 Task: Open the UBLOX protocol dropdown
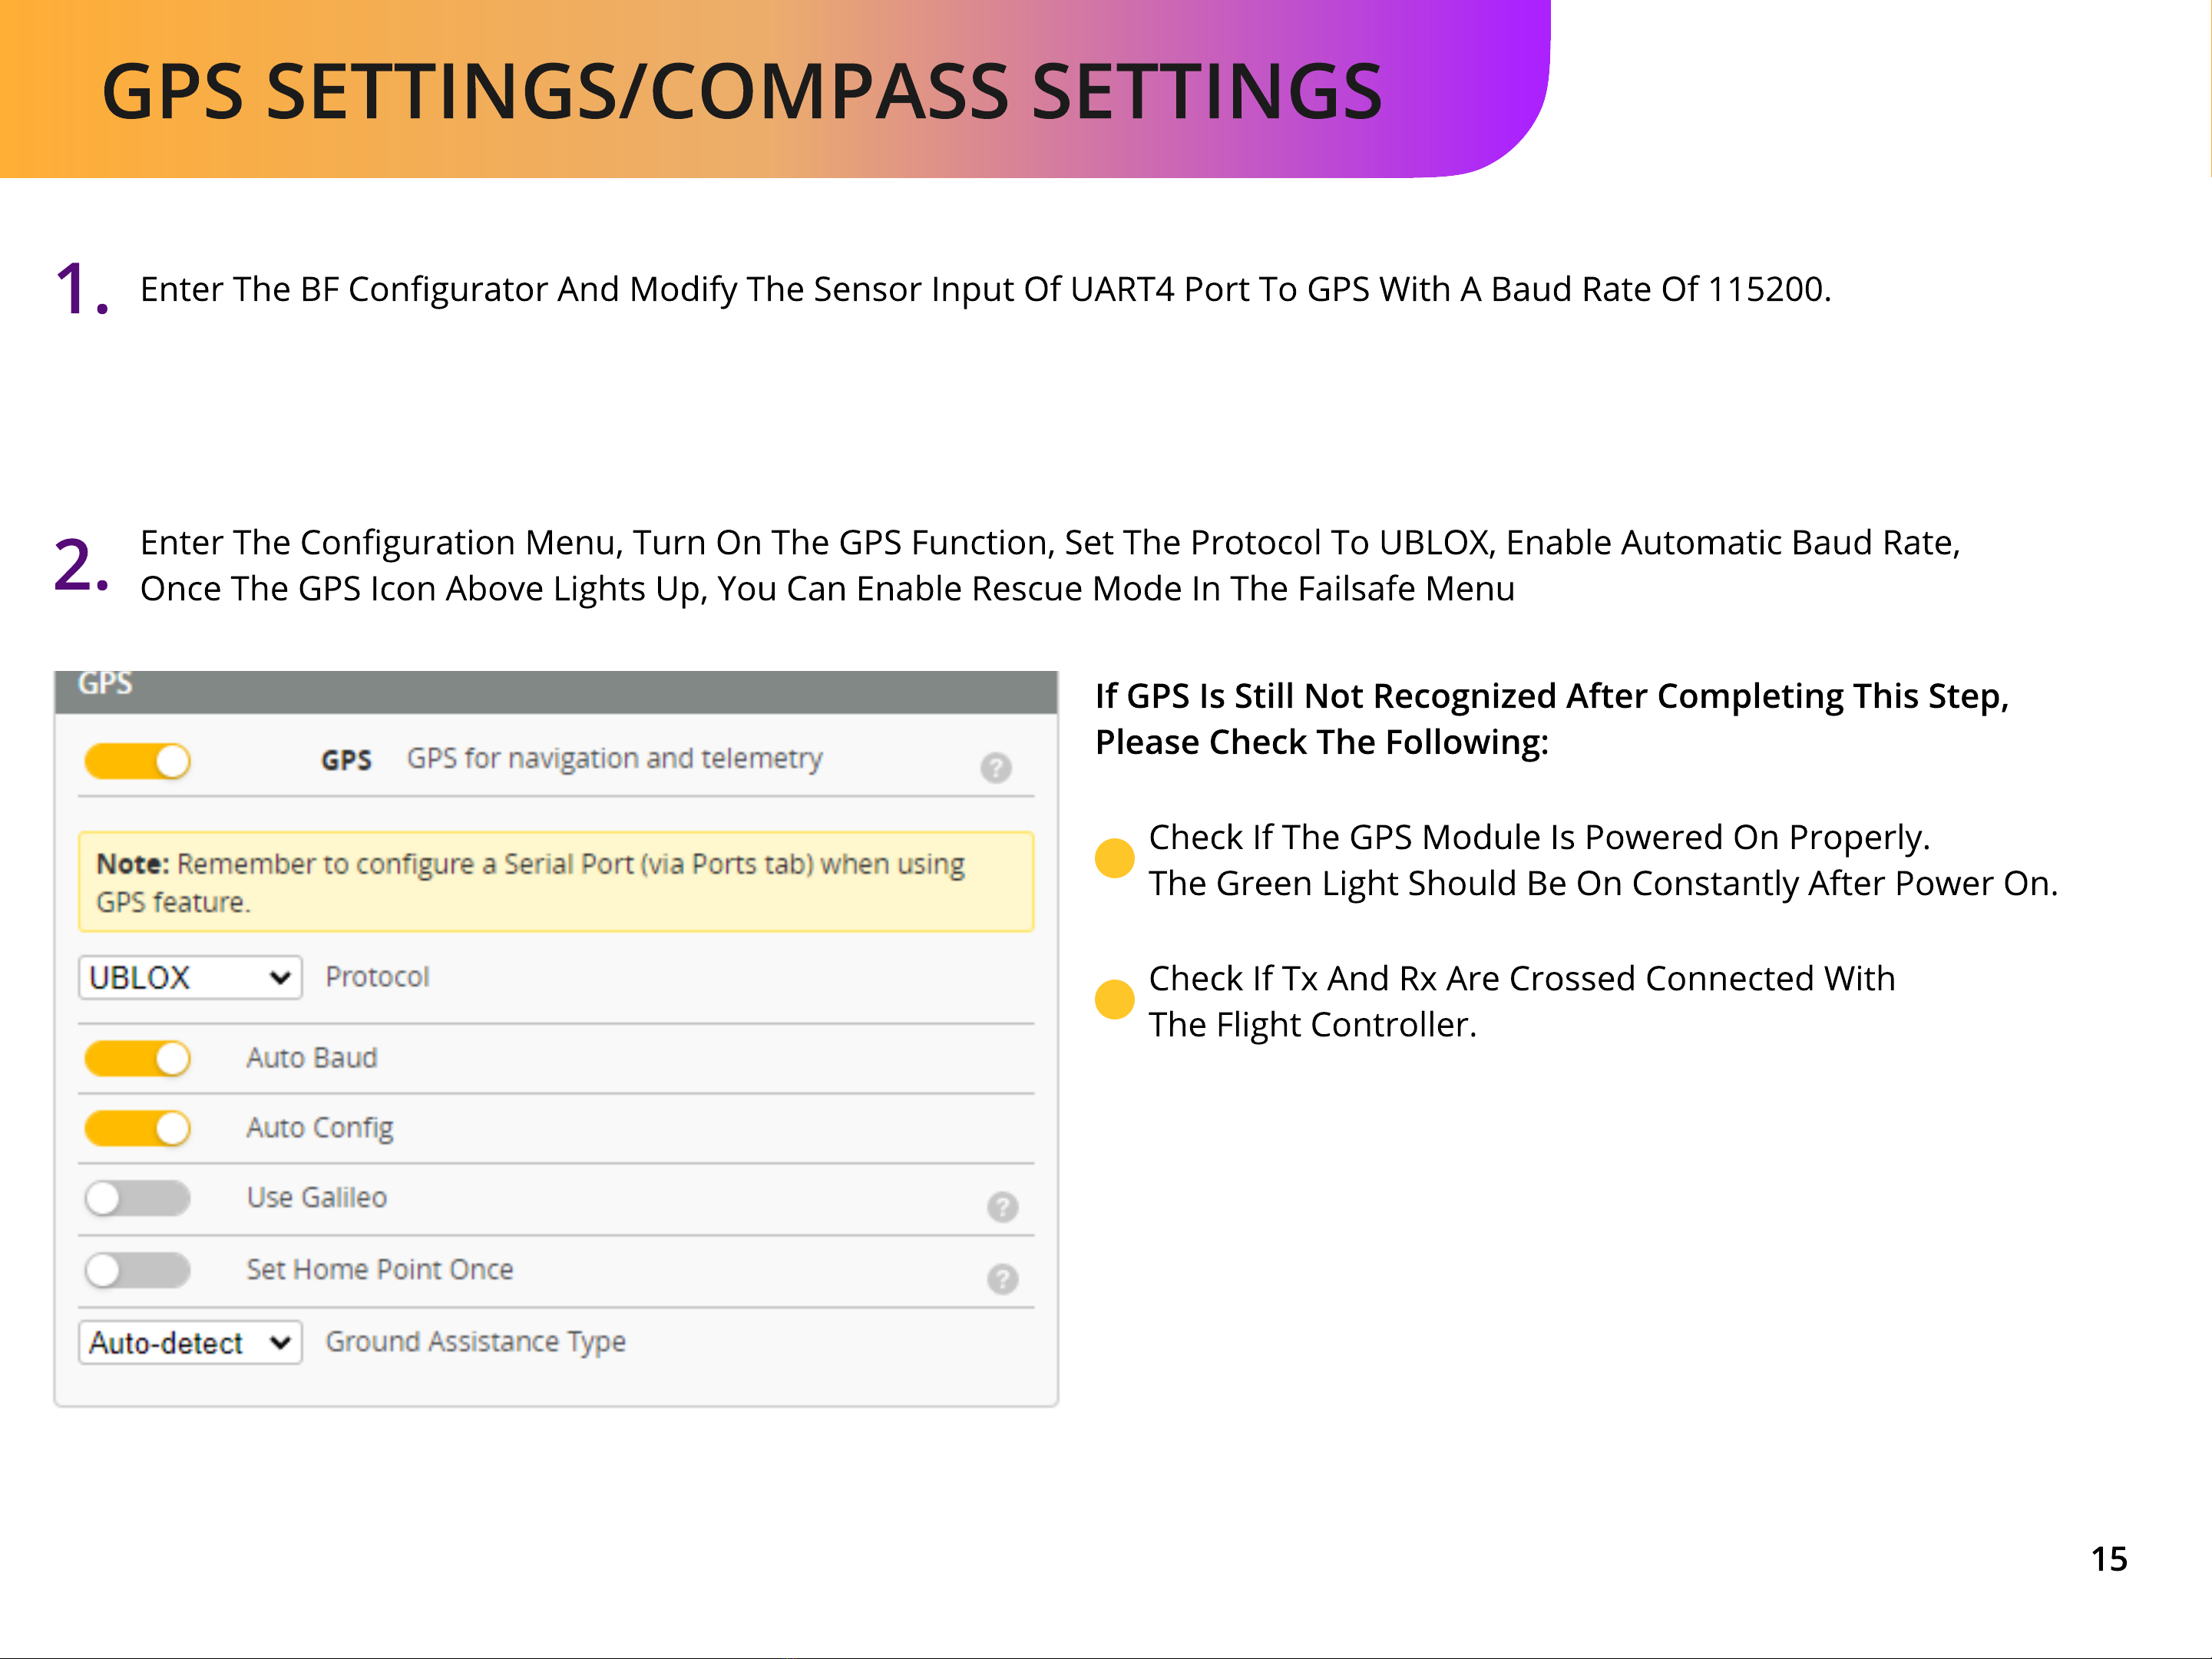tap(190, 977)
